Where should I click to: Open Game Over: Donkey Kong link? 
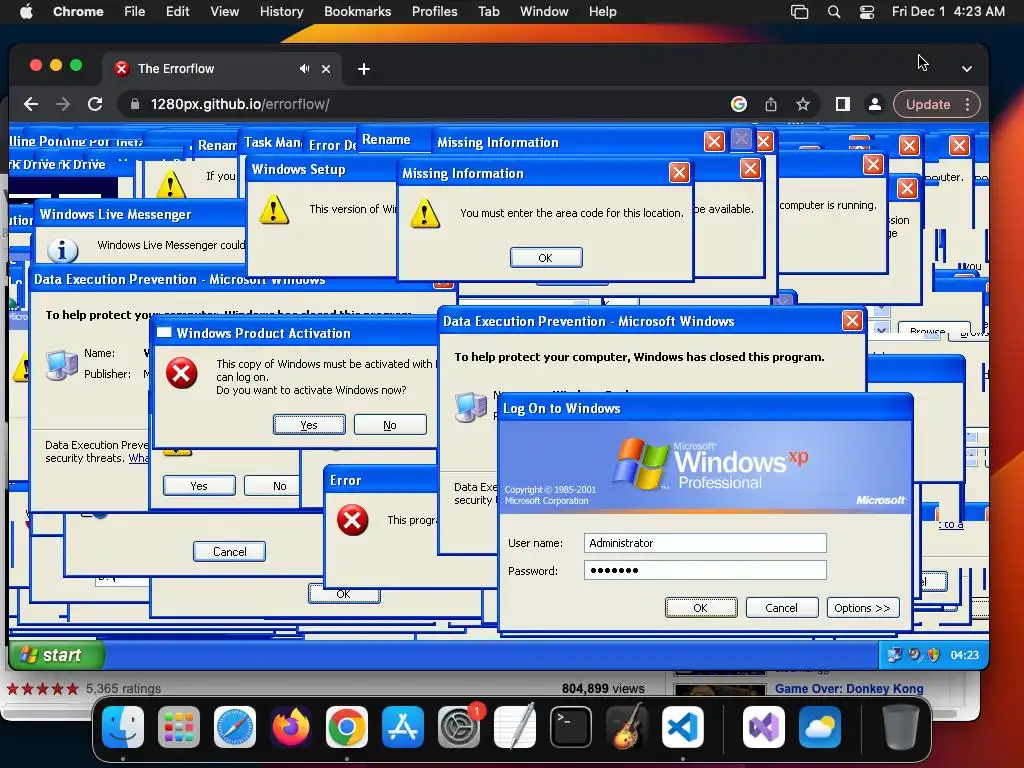pos(849,688)
